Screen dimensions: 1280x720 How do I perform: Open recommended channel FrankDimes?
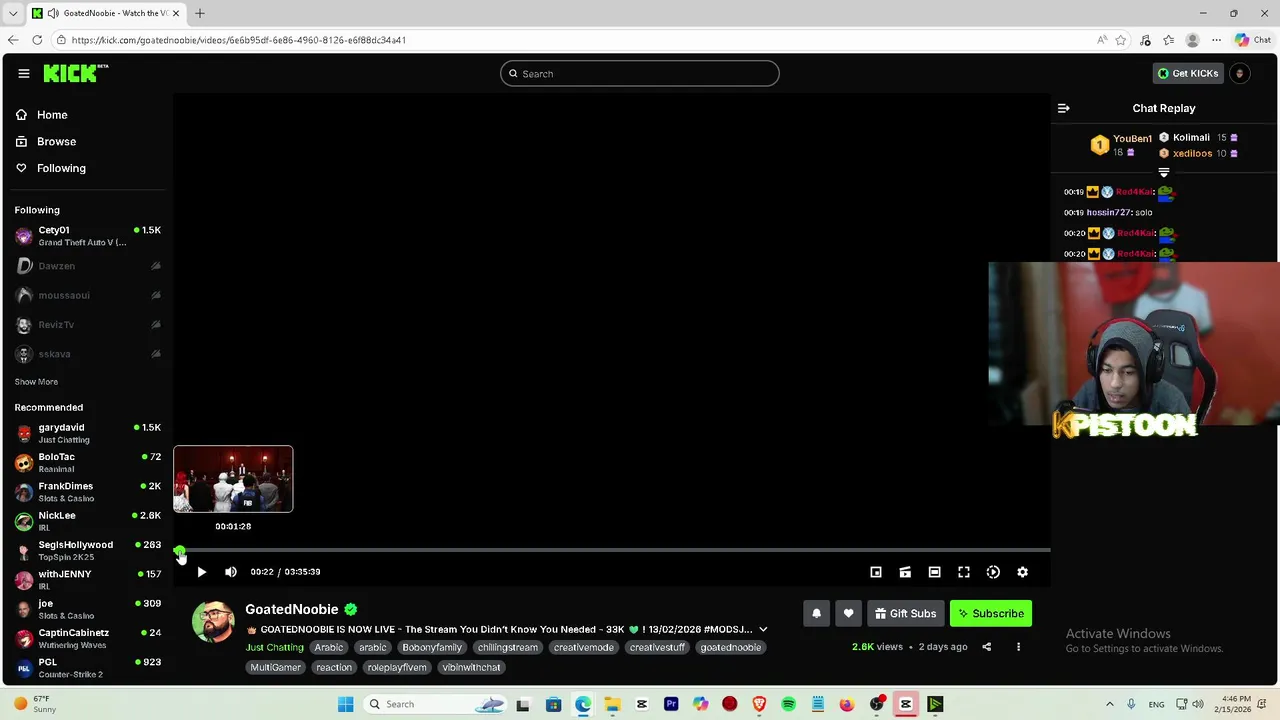(x=88, y=492)
